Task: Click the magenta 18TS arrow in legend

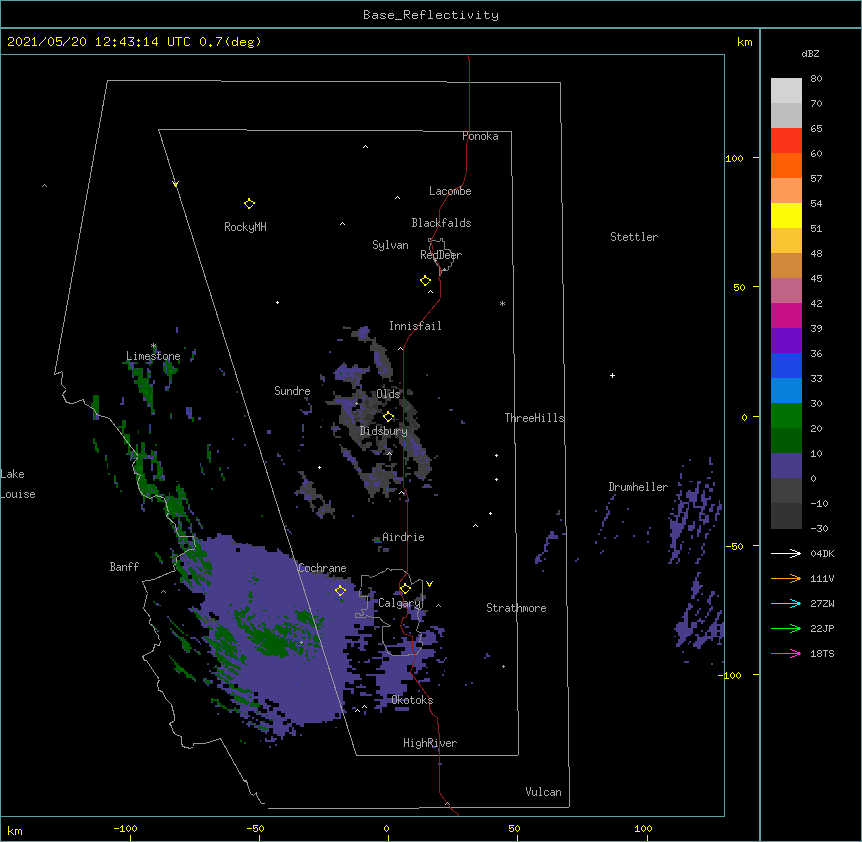Action: click(786, 653)
